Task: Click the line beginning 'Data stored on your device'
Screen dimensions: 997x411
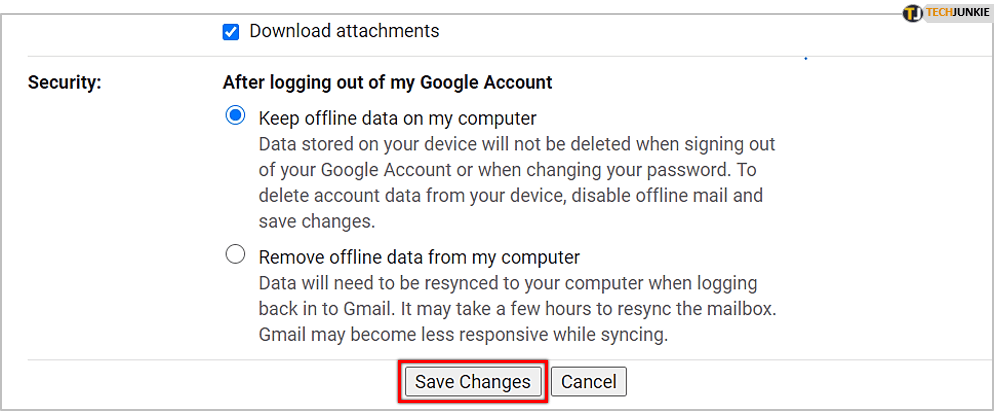Action: 516,144
